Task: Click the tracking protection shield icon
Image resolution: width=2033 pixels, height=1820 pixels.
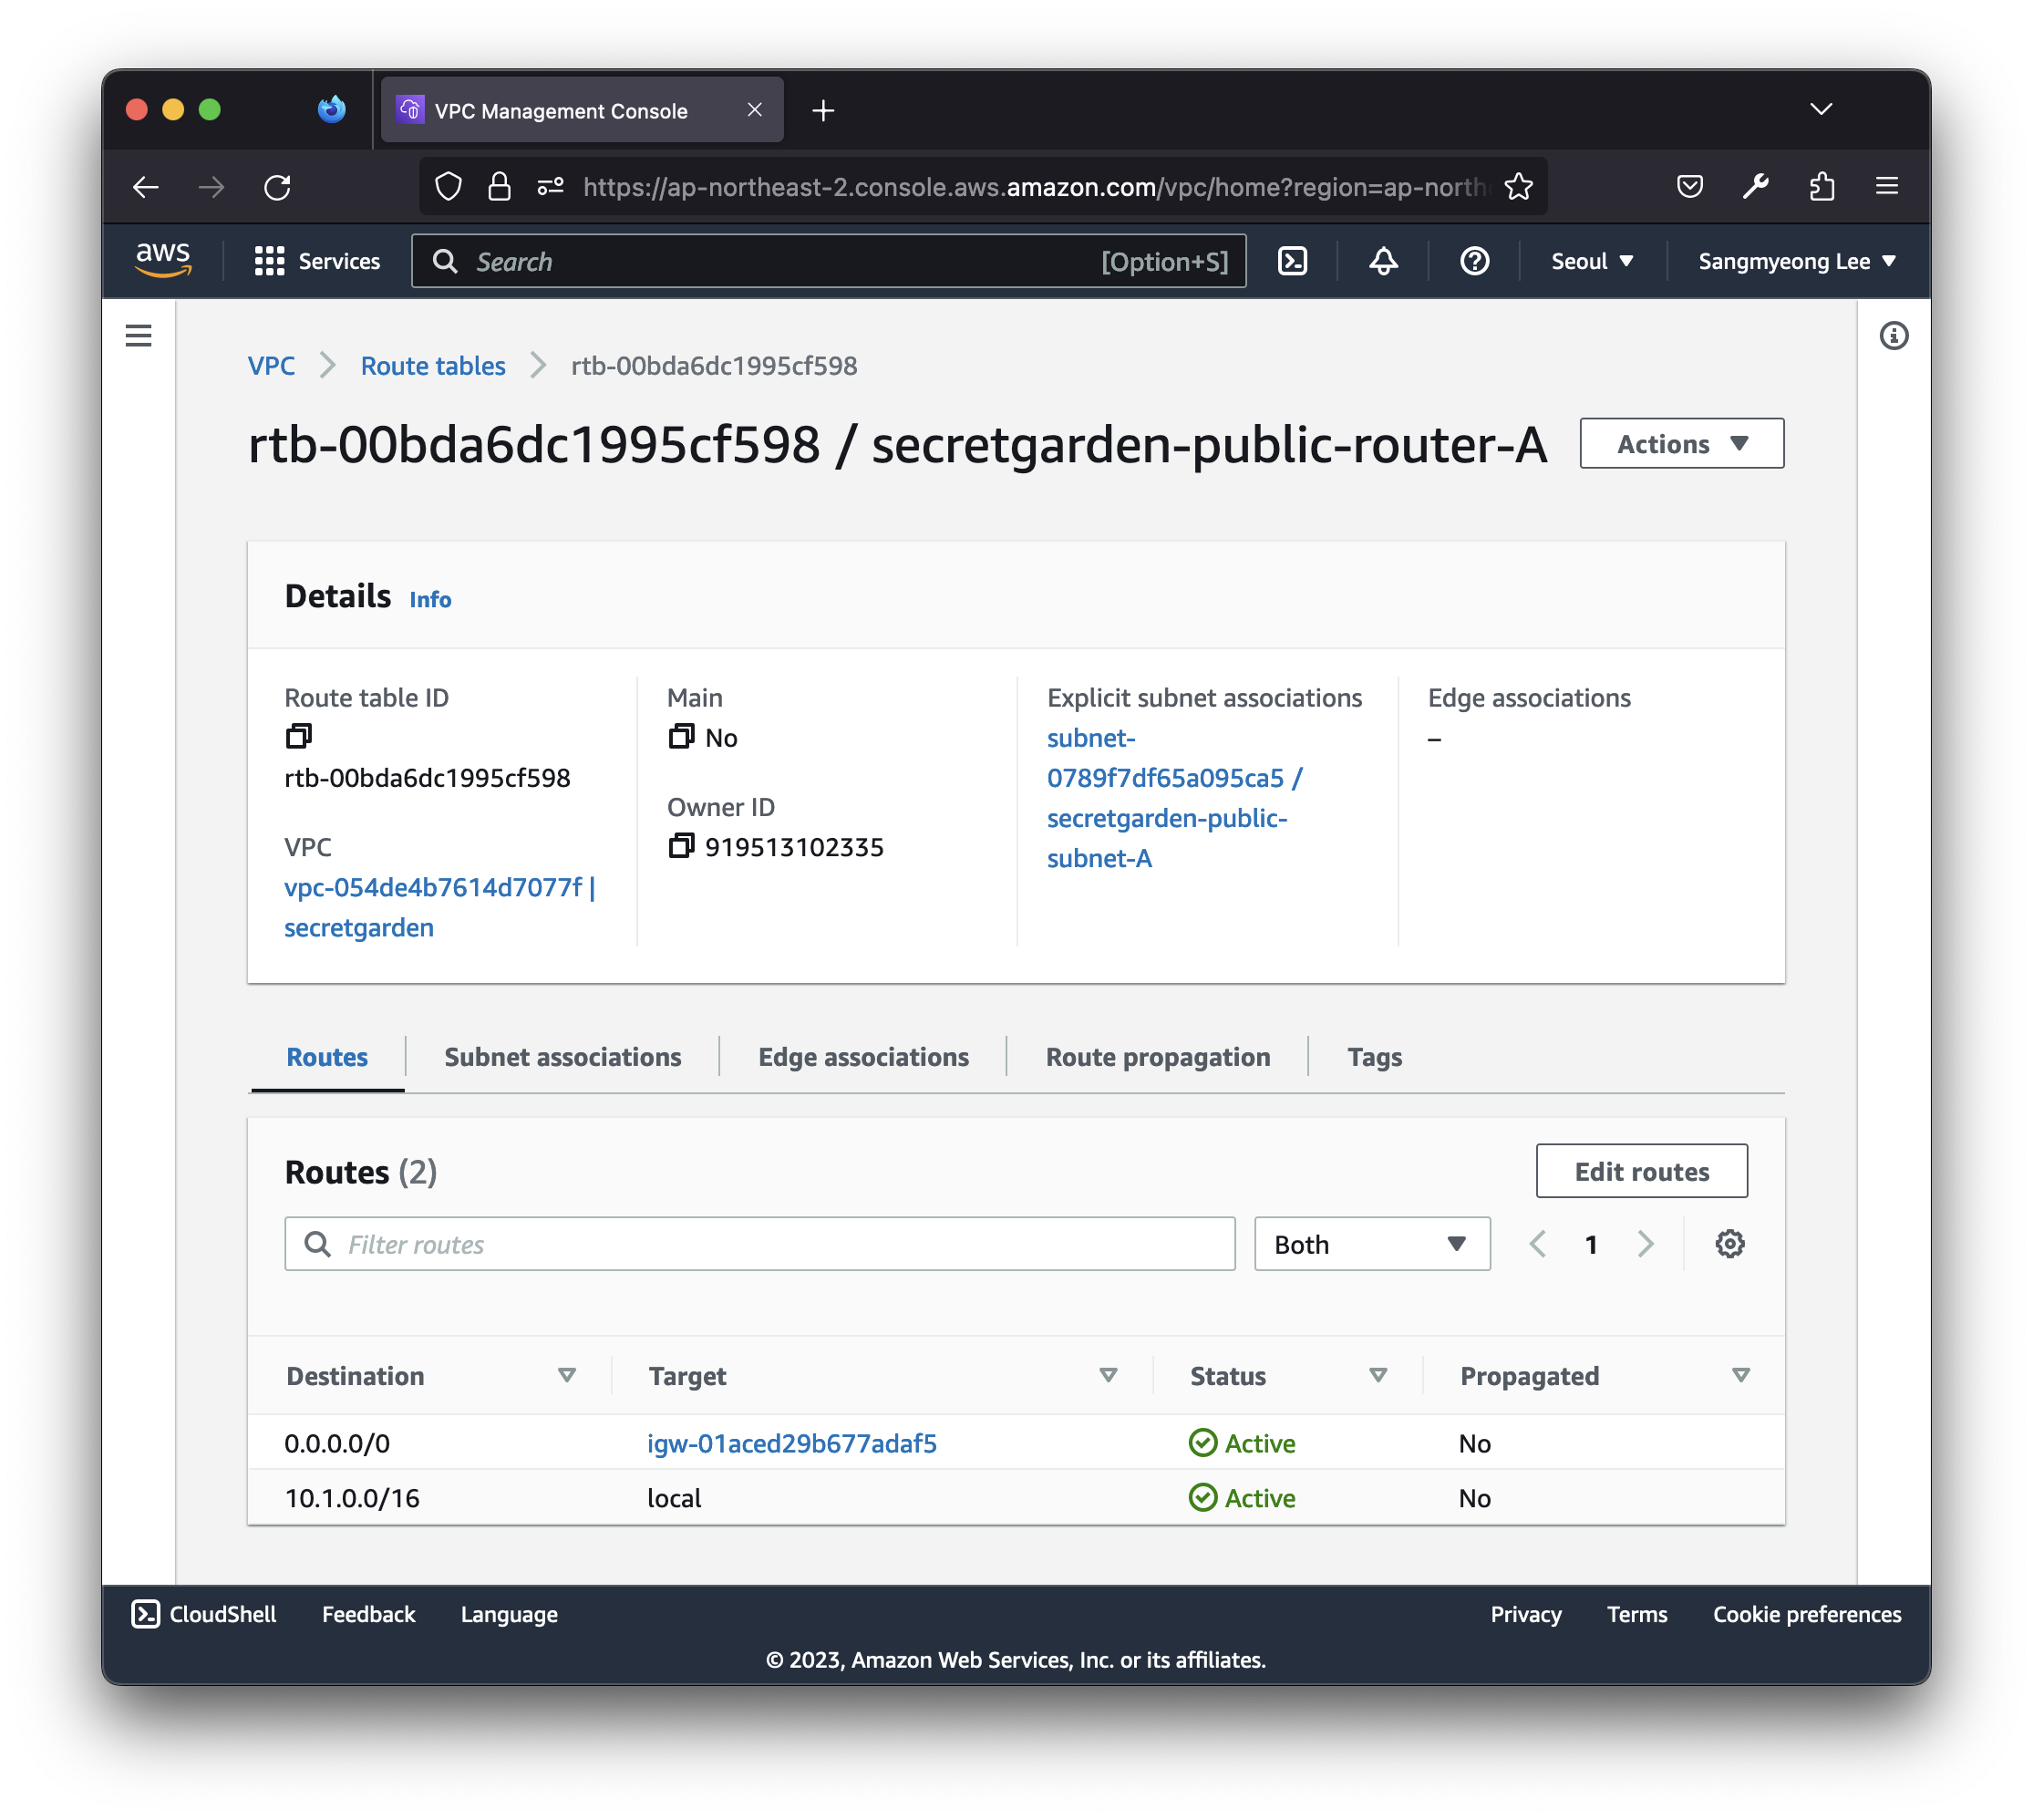Action: [x=448, y=187]
